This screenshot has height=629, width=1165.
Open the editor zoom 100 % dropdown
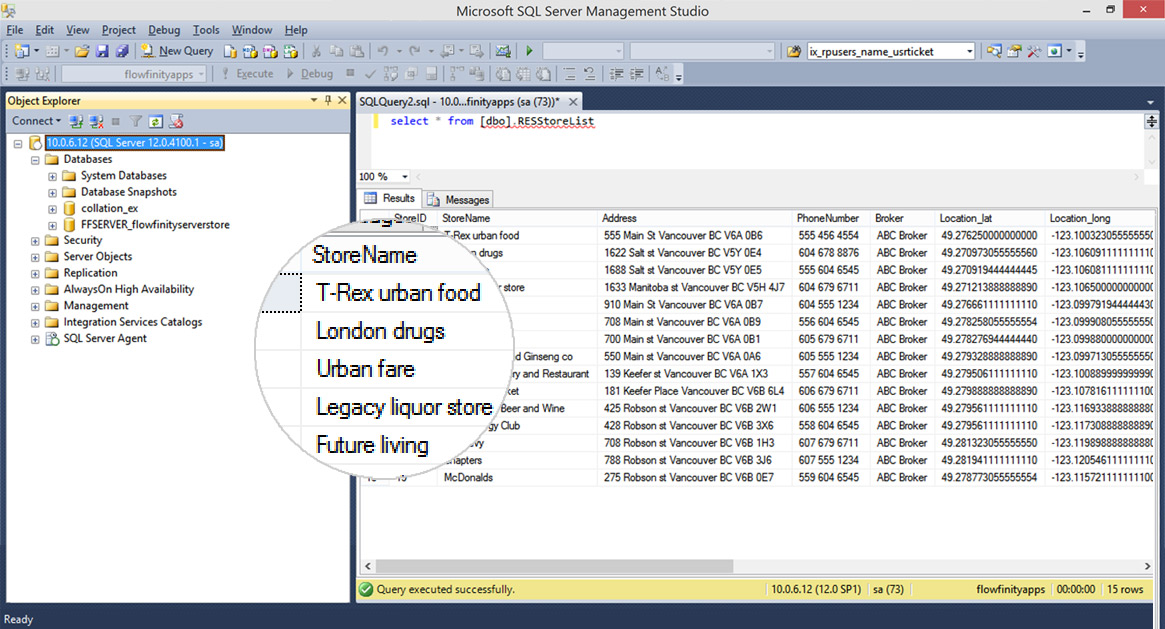pyautogui.click(x=405, y=177)
